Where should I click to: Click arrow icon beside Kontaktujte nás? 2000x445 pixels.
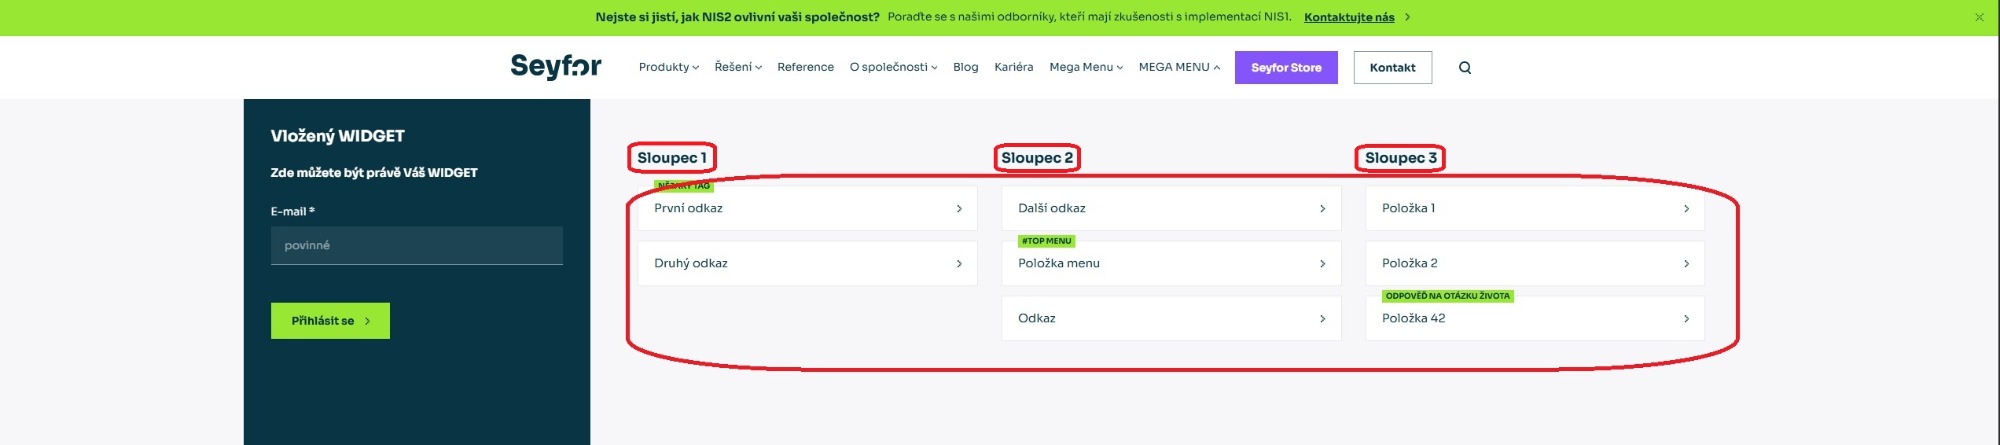pyautogui.click(x=1408, y=17)
